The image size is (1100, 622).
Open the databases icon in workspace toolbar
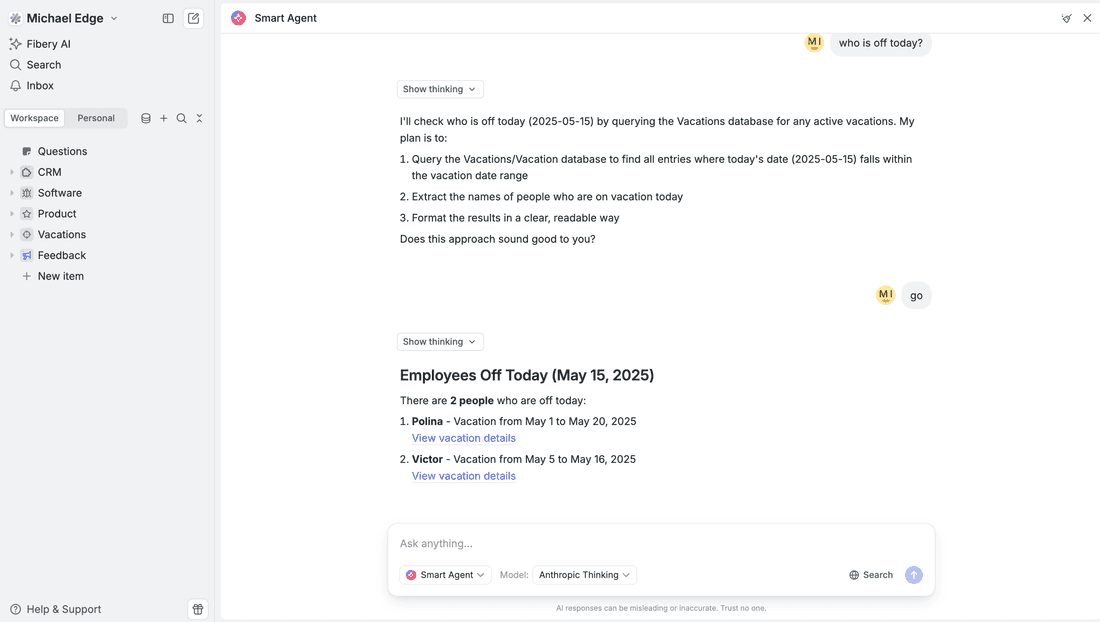146,118
